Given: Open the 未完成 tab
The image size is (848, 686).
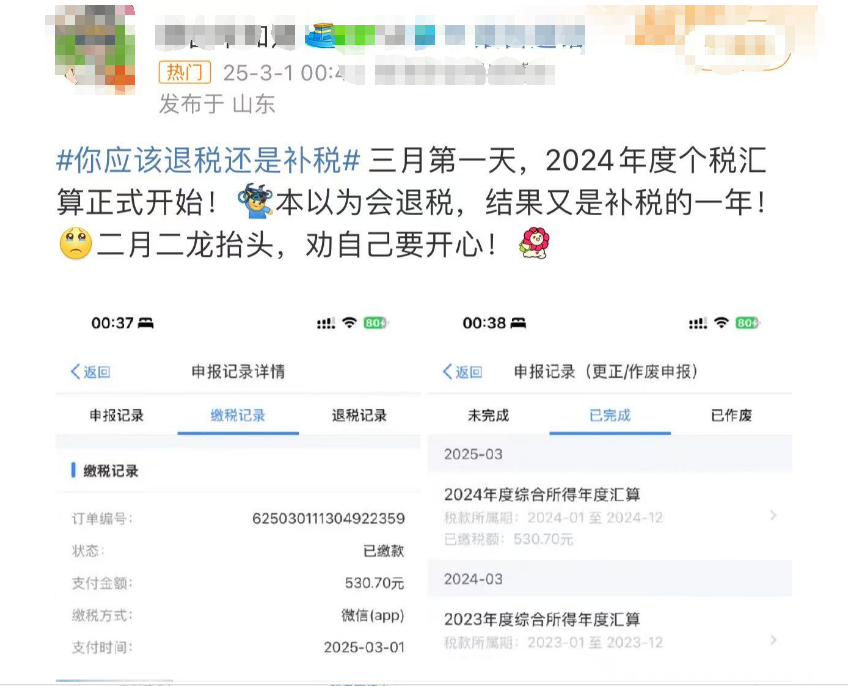Looking at the screenshot, I should coord(488,415).
